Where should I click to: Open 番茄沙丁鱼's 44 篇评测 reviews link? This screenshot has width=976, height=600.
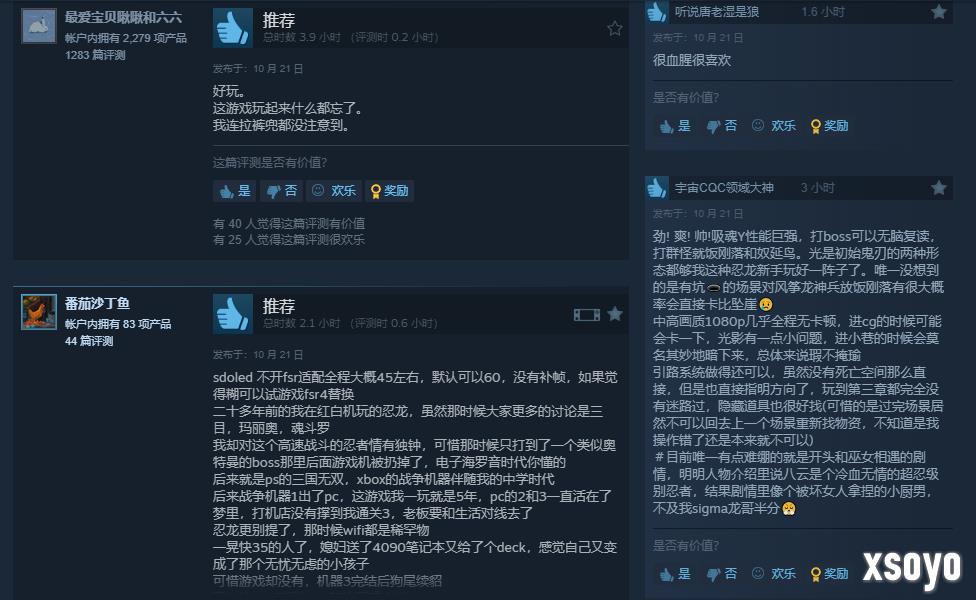click(x=89, y=341)
